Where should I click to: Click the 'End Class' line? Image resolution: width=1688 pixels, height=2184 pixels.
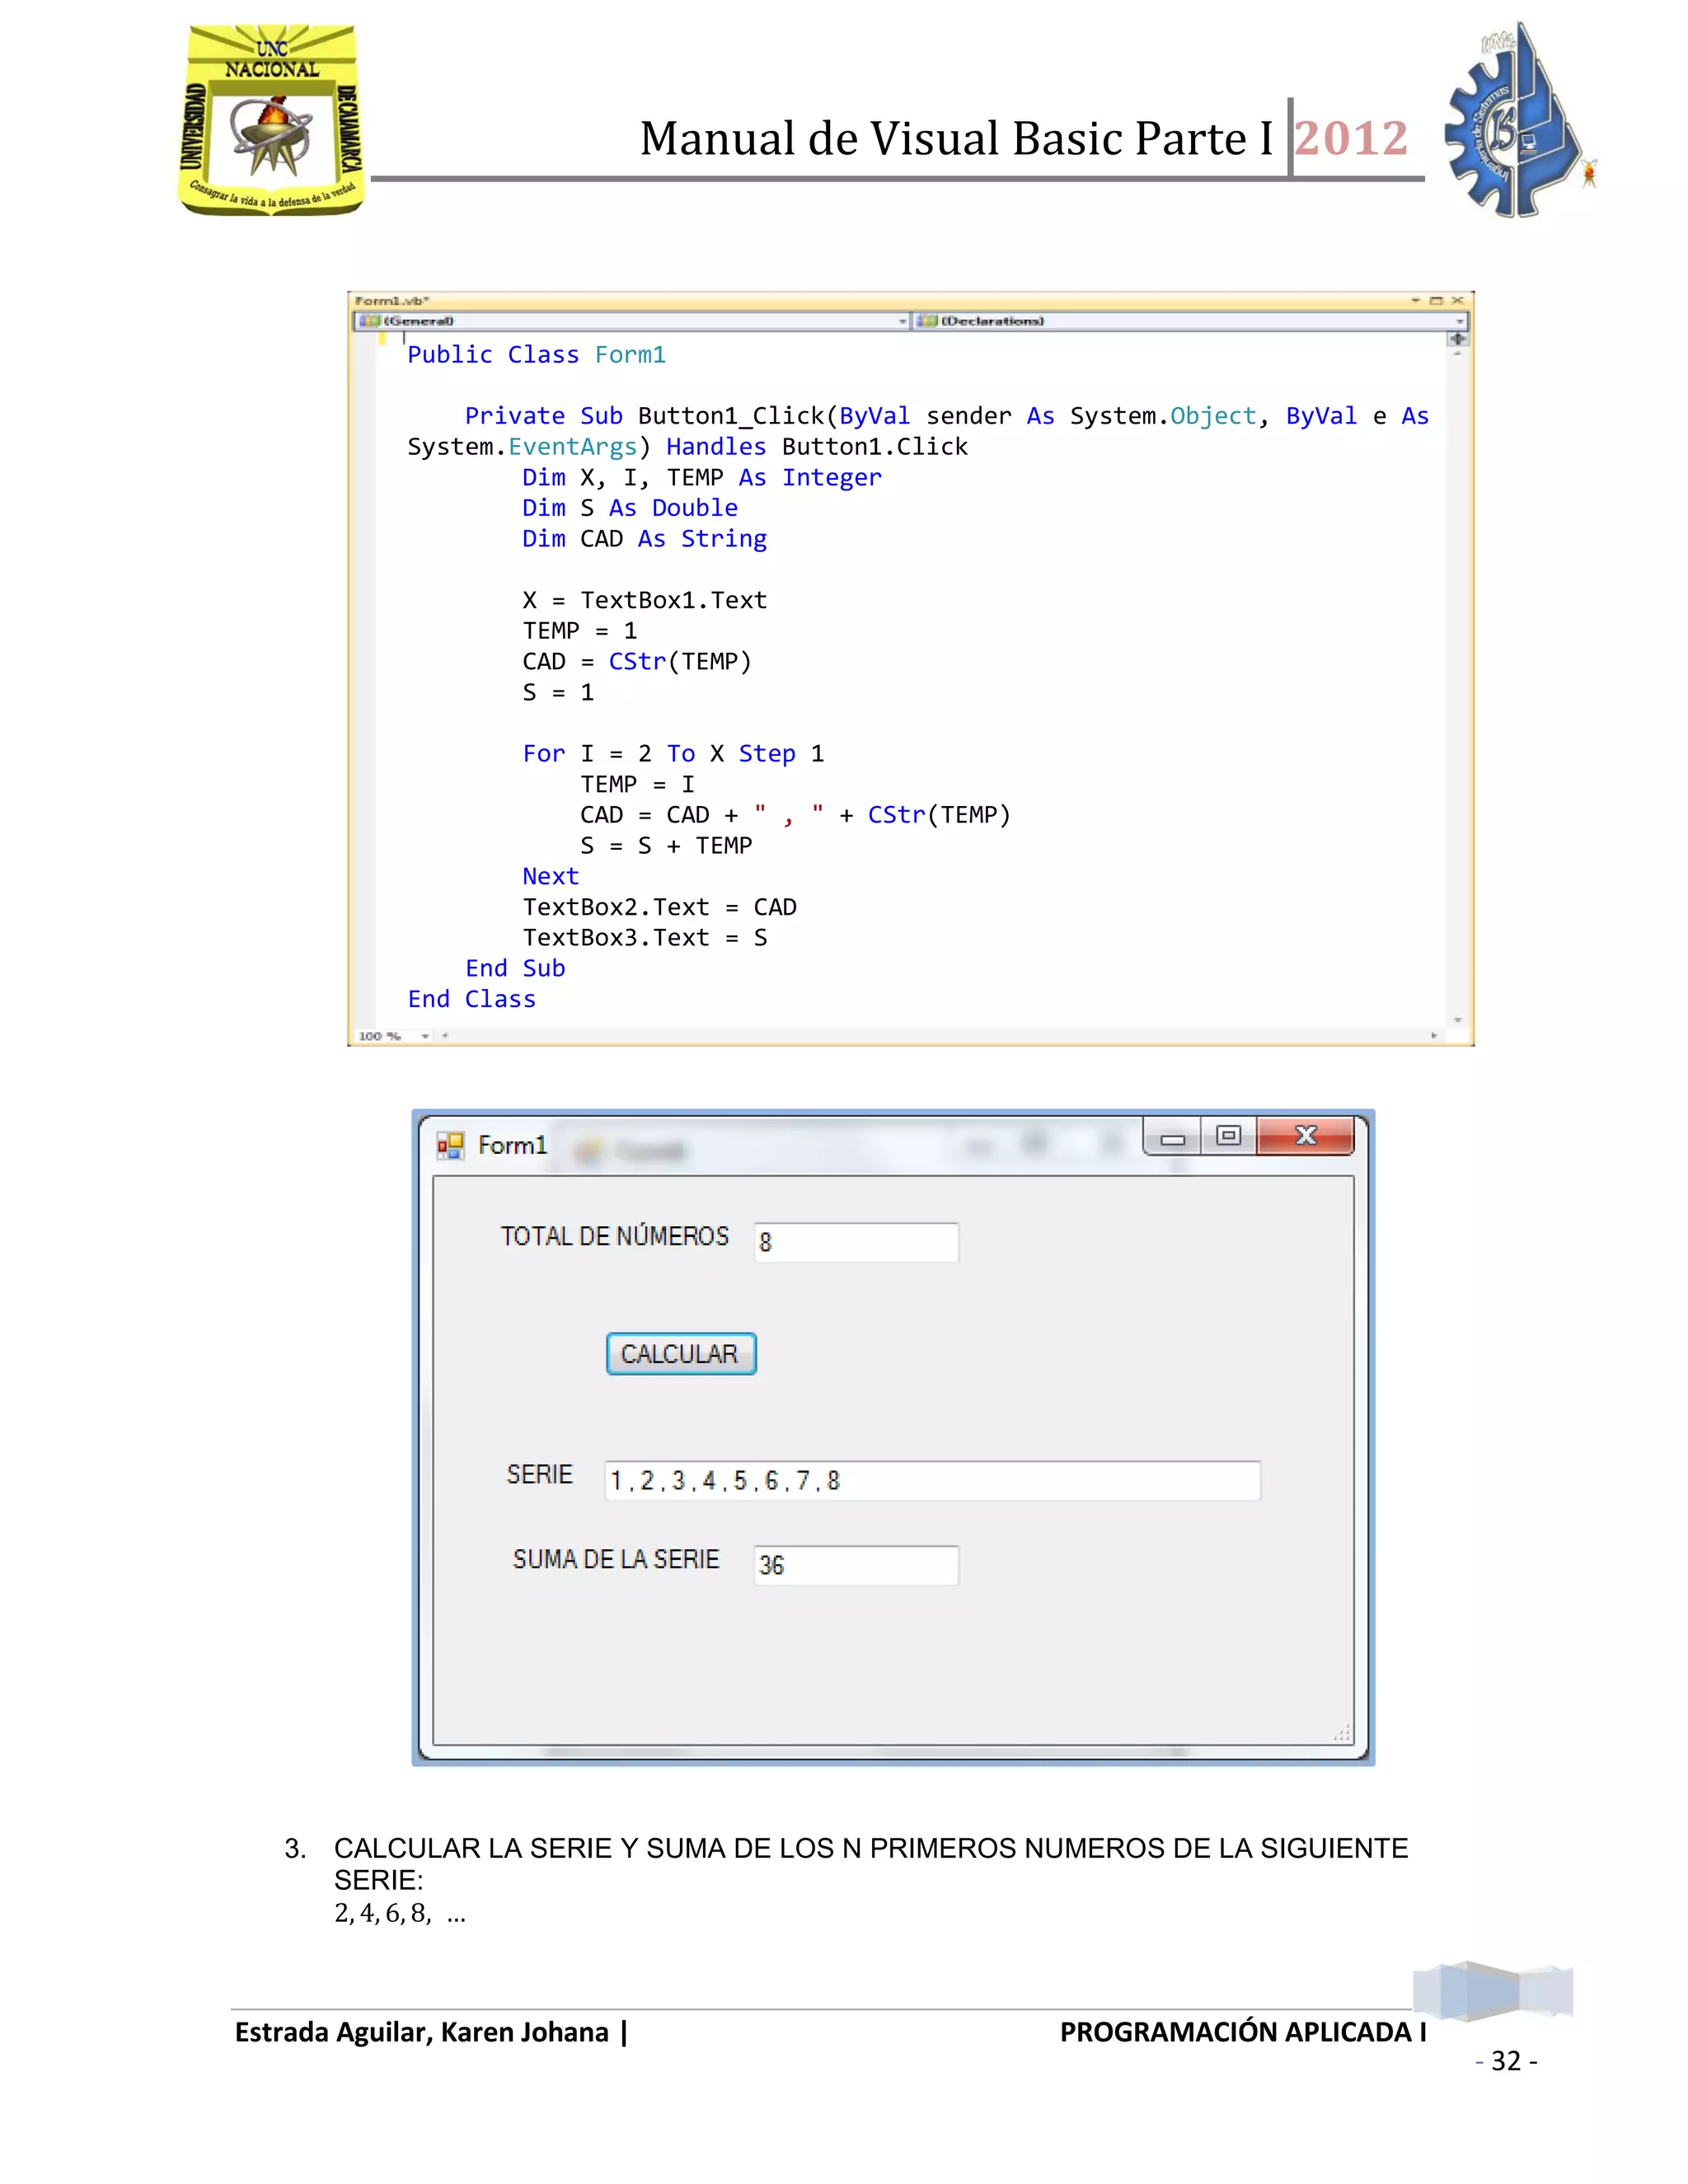[x=471, y=999]
